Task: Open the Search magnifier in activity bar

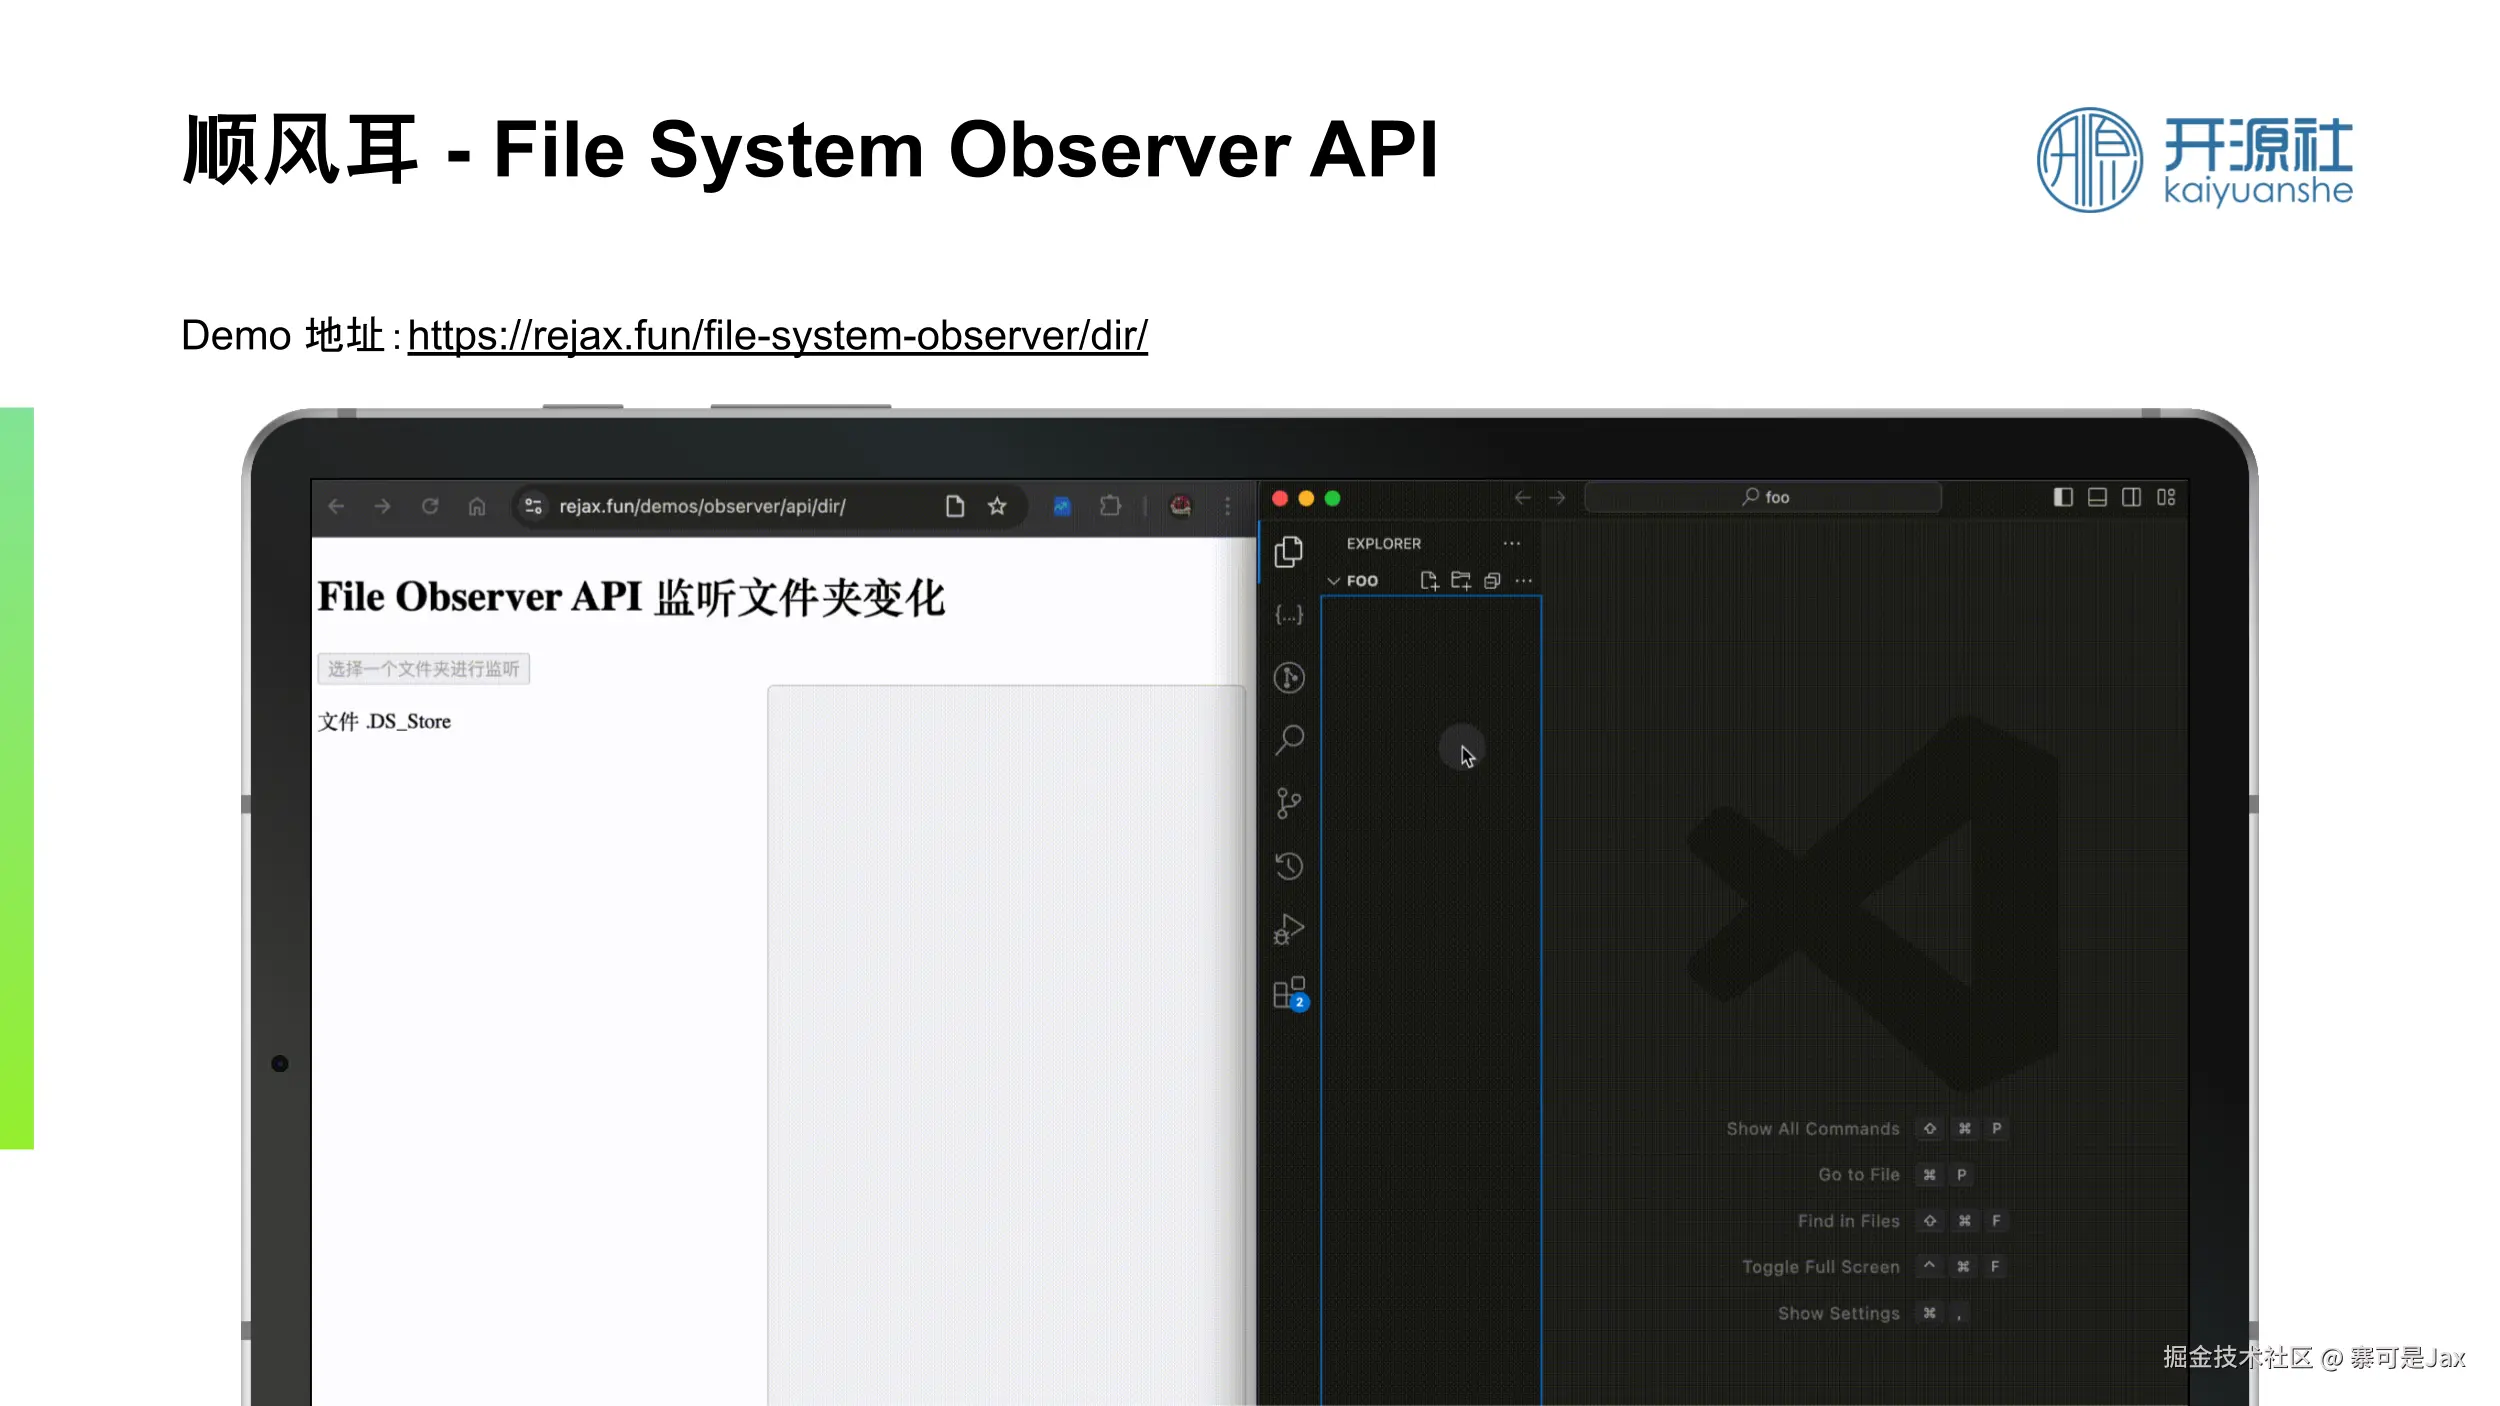Action: point(1289,740)
